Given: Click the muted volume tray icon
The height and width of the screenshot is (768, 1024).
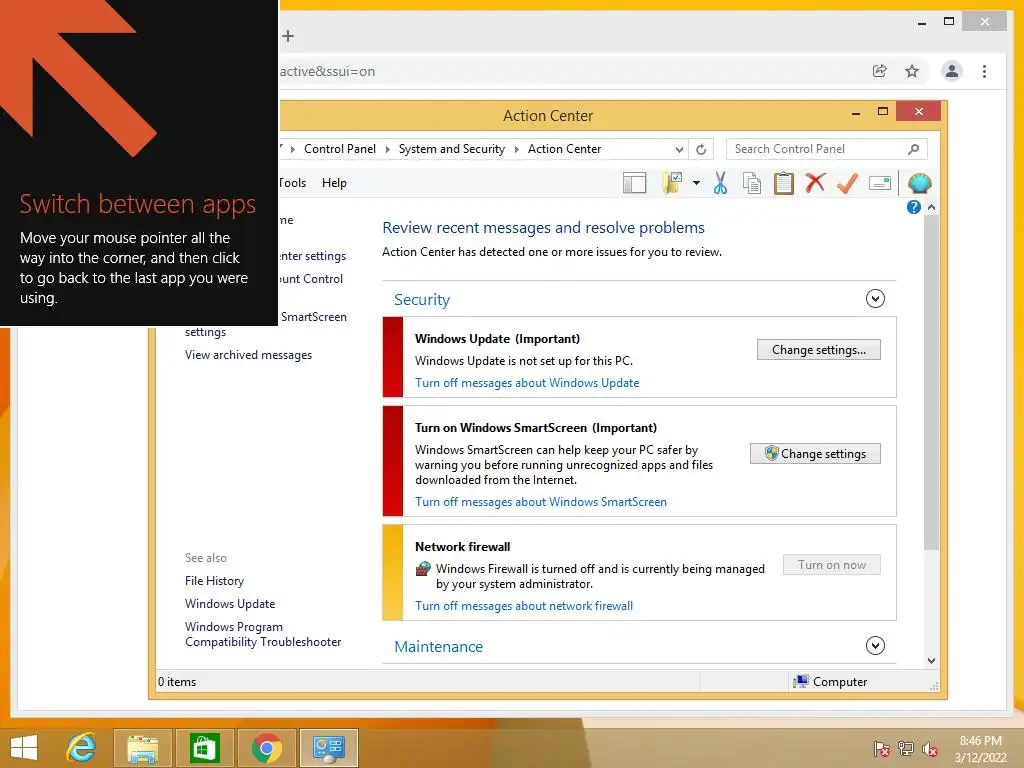Looking at the screenshot, I should point(929,749).
